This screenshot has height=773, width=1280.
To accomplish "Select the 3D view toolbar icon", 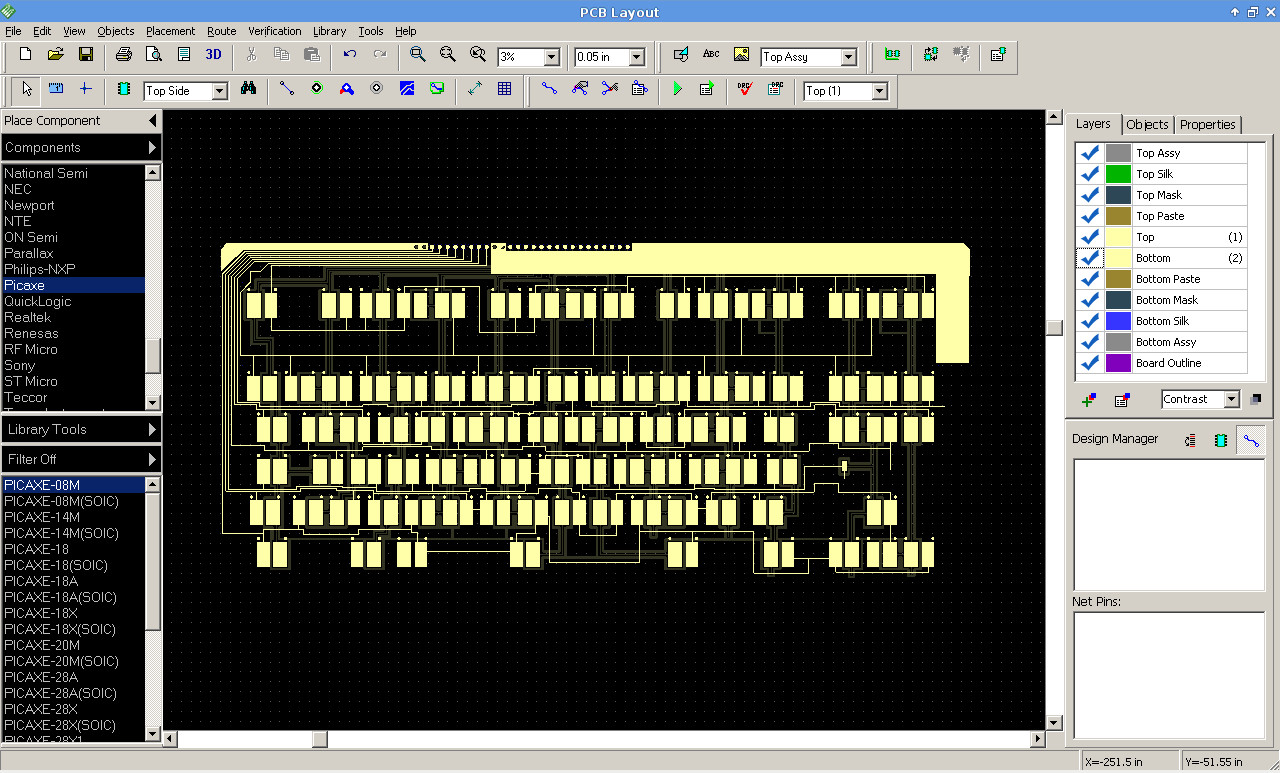I will pyautogui.click(x=212, y=56).
